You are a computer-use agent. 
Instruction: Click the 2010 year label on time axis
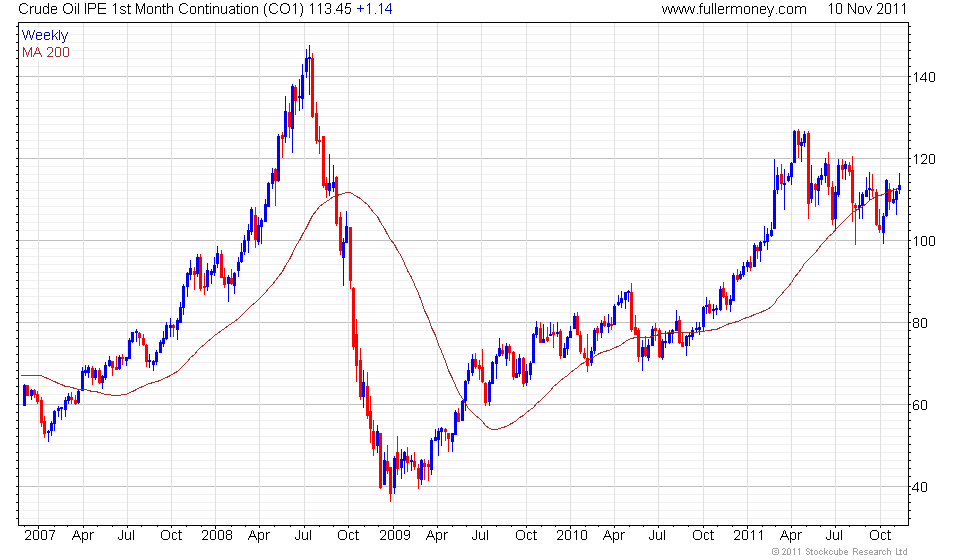[x=572, y=536]
